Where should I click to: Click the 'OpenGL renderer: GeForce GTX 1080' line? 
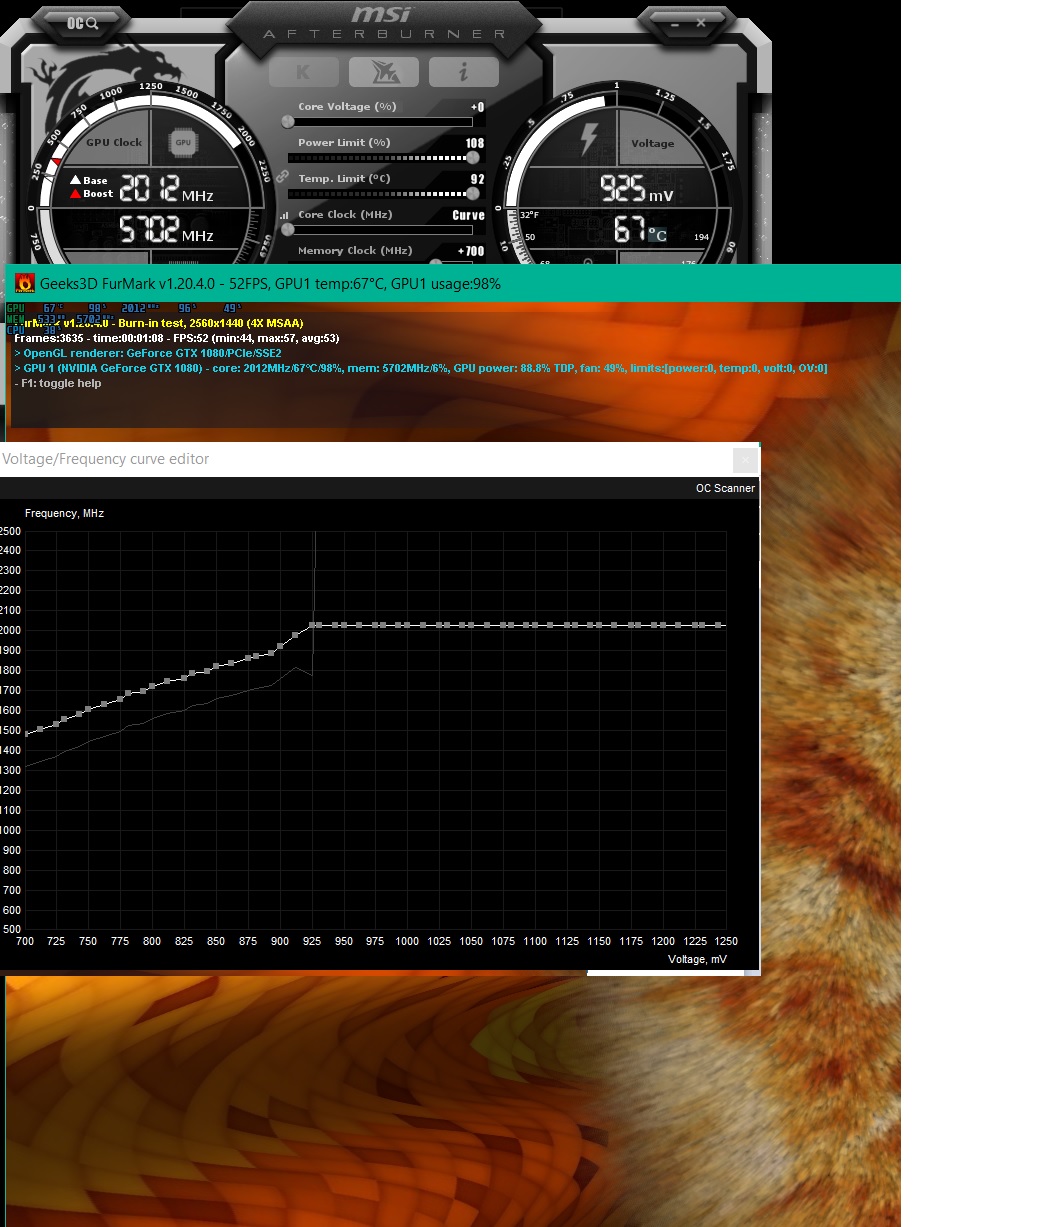coord(148,353)
